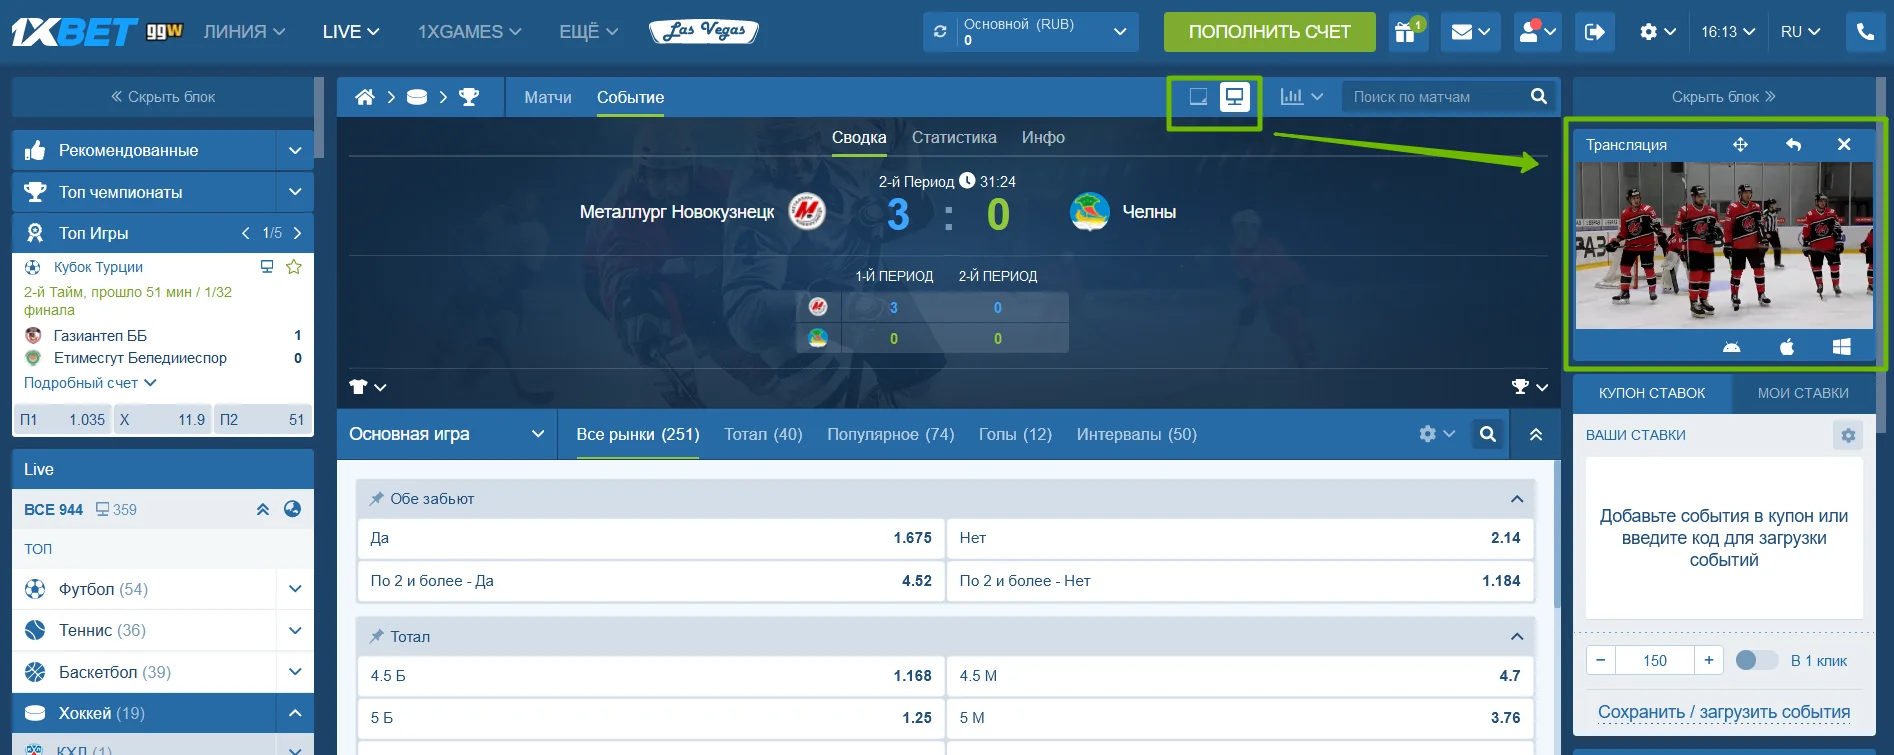Switch to single-window view mode
This screenshot has height=755, width=1894.
point(1198,97)
